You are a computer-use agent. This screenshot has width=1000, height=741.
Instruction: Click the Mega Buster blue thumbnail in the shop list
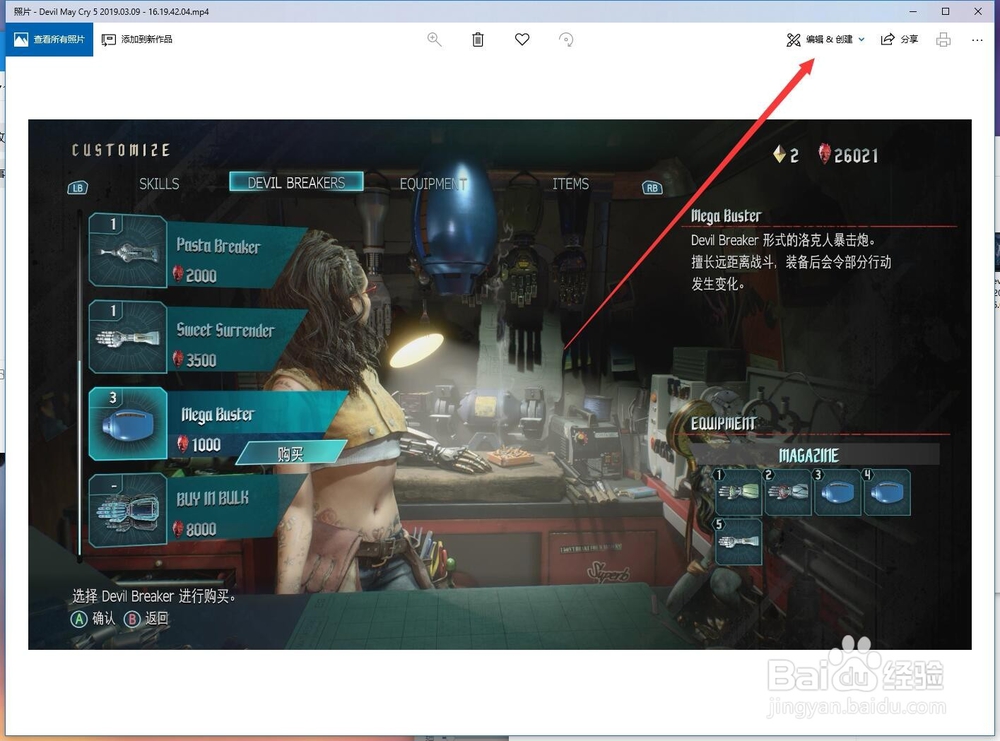click(128, 425)
